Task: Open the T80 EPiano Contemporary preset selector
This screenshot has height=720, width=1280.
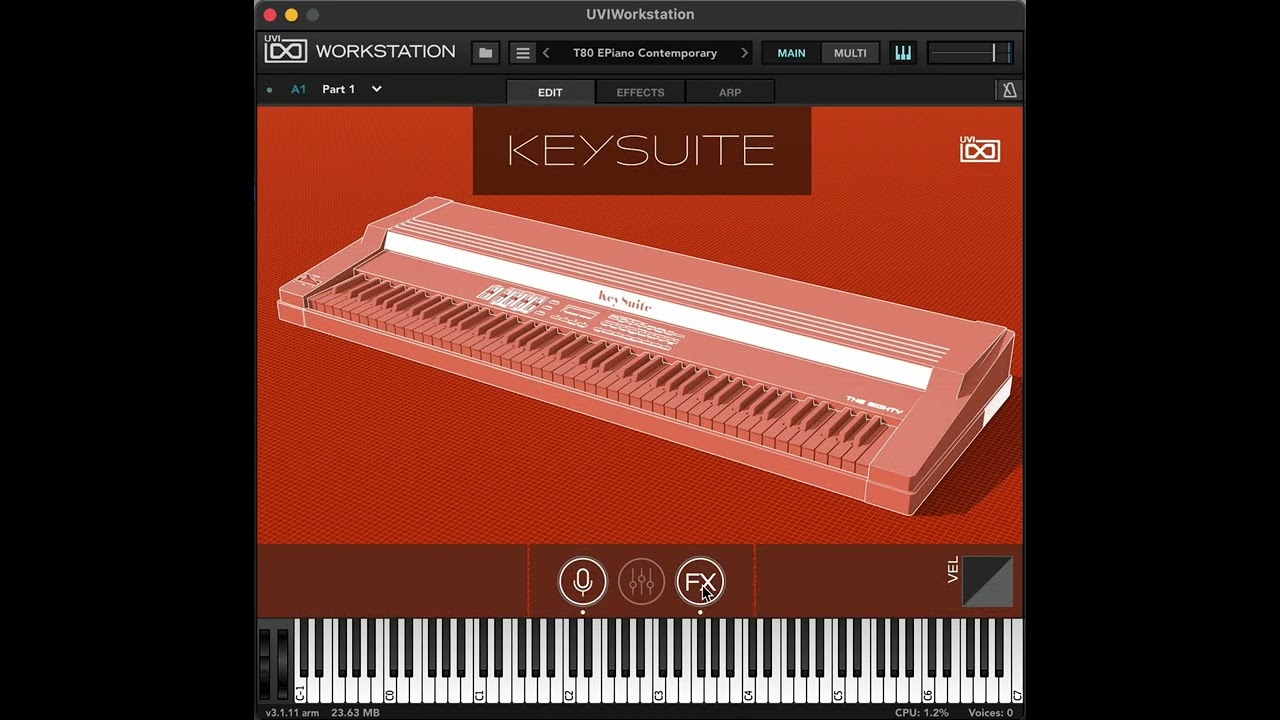Action: point(645,53)
